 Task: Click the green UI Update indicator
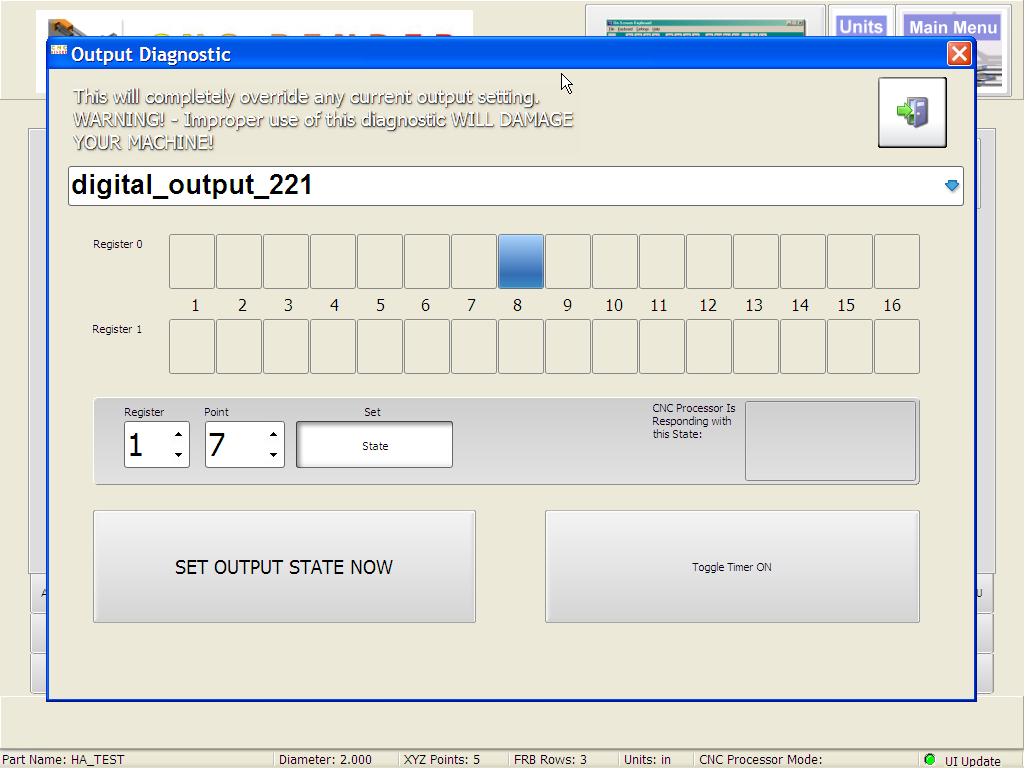[x=930, y=759]
